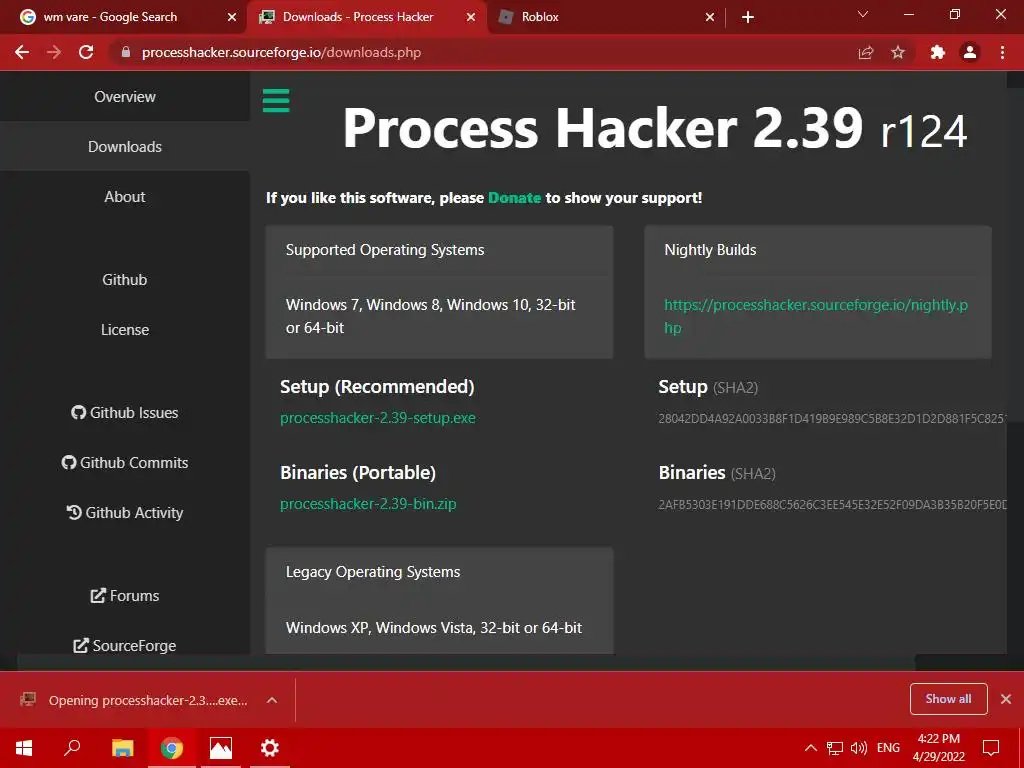Open the Photos app taskbar icon
Image resolution: width=1024 pixels, height=768 pixels.
click(x=221, y=748)
